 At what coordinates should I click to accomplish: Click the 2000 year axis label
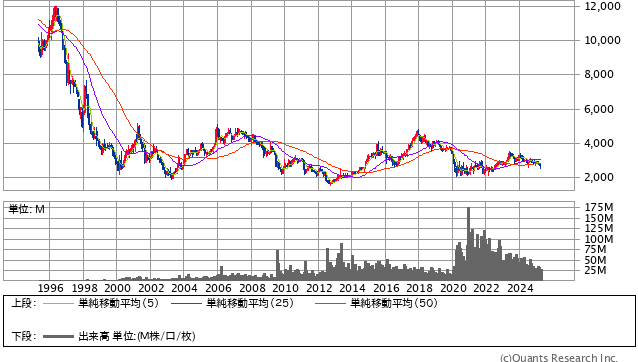pos(117,288)
